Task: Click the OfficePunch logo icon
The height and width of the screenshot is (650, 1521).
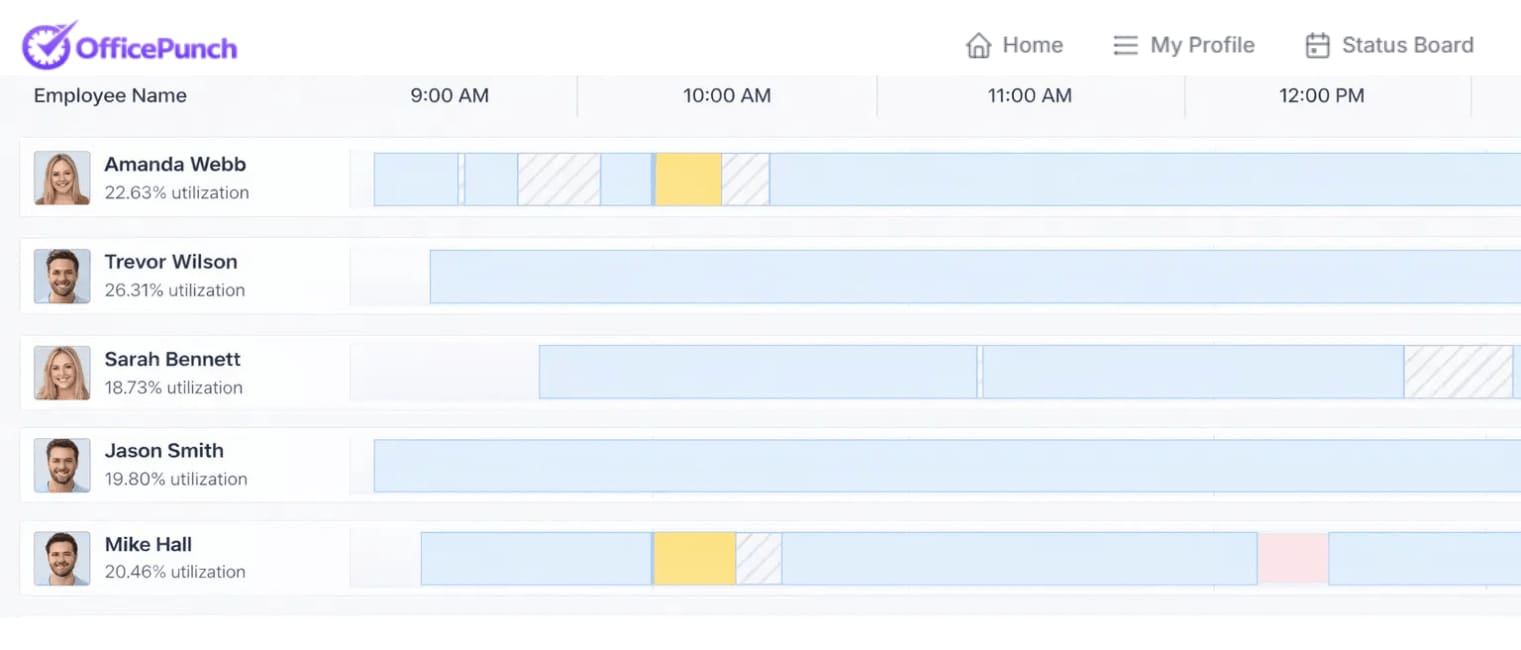Action: [x=49, y=46]
